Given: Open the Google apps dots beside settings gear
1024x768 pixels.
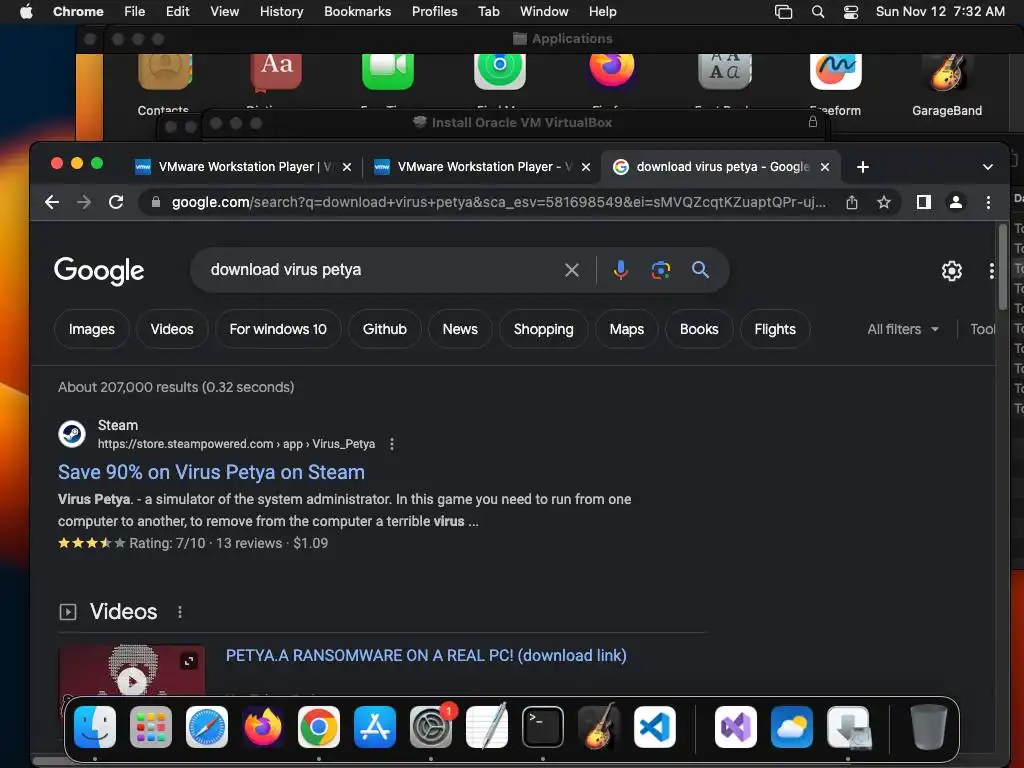Looking at the screenshot, I should click(x=991, y=270).
